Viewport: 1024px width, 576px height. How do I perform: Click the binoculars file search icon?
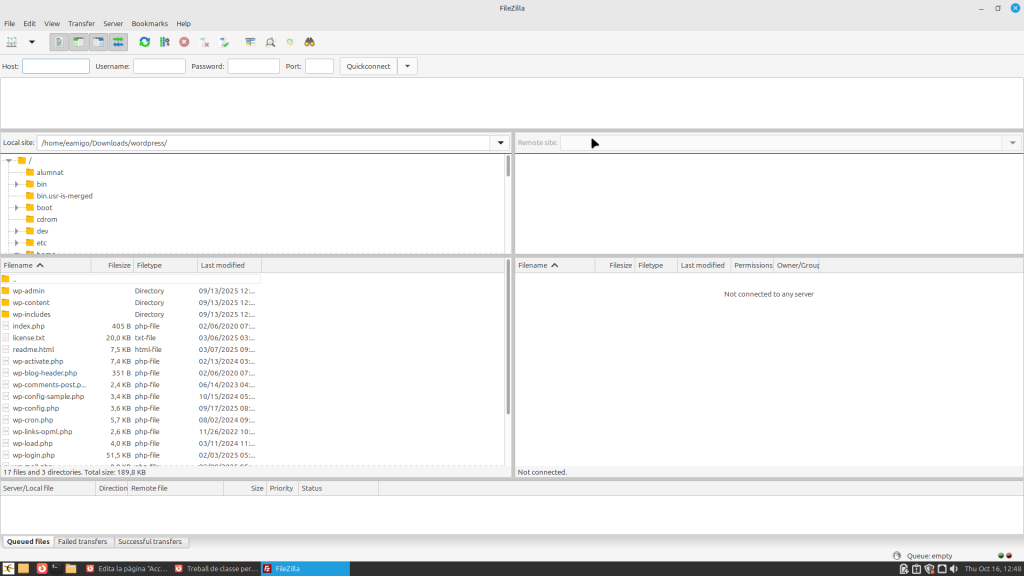(310, 42)
